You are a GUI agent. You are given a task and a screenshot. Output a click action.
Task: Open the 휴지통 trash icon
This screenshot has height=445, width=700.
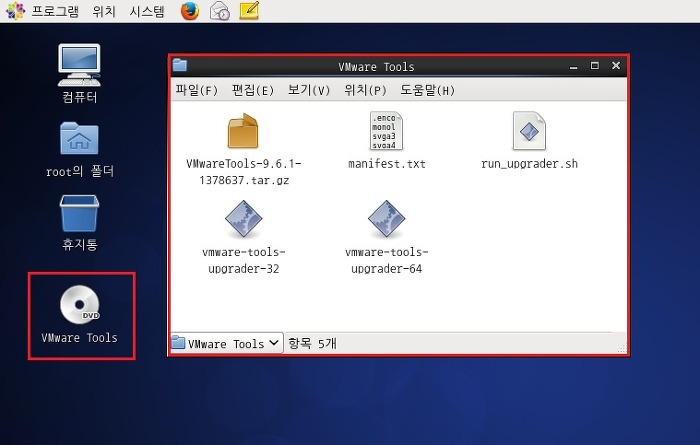79,213
